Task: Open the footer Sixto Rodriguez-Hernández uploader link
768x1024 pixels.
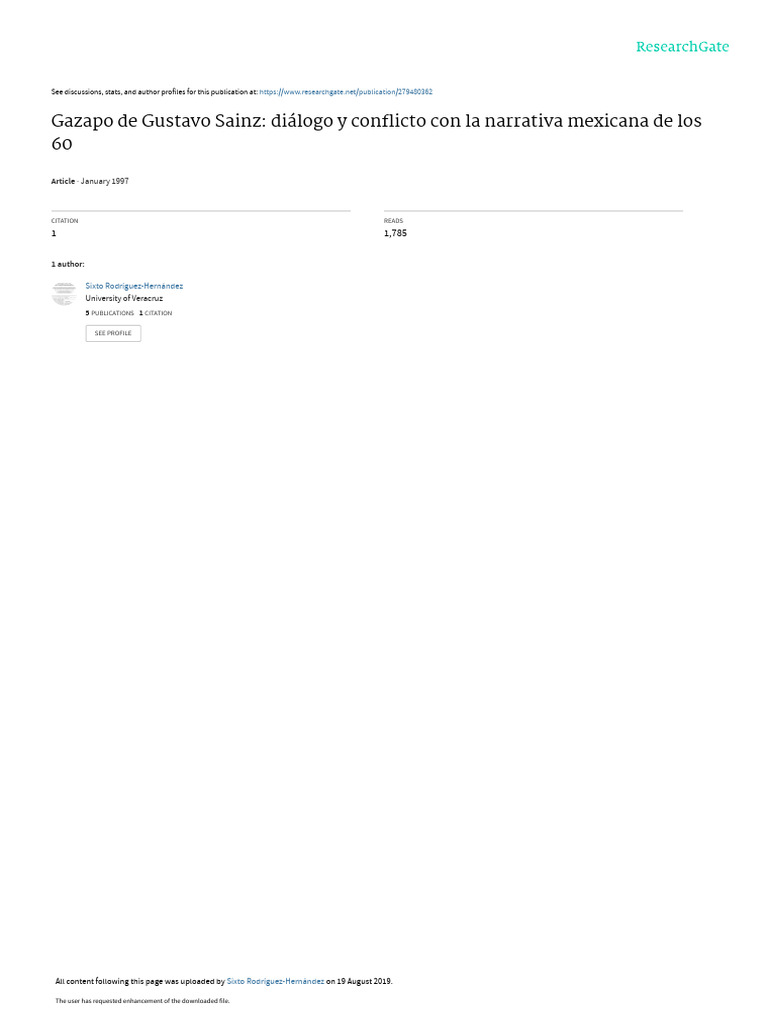Action: 275,981
